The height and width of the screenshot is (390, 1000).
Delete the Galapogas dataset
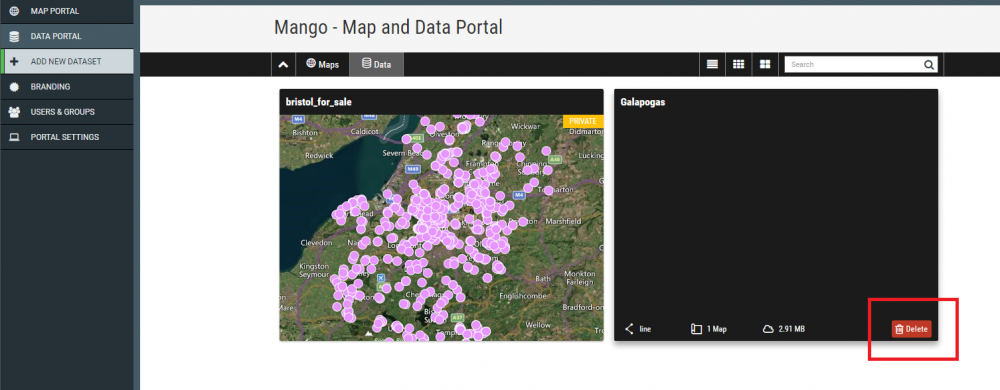click(x=911, y=329)
